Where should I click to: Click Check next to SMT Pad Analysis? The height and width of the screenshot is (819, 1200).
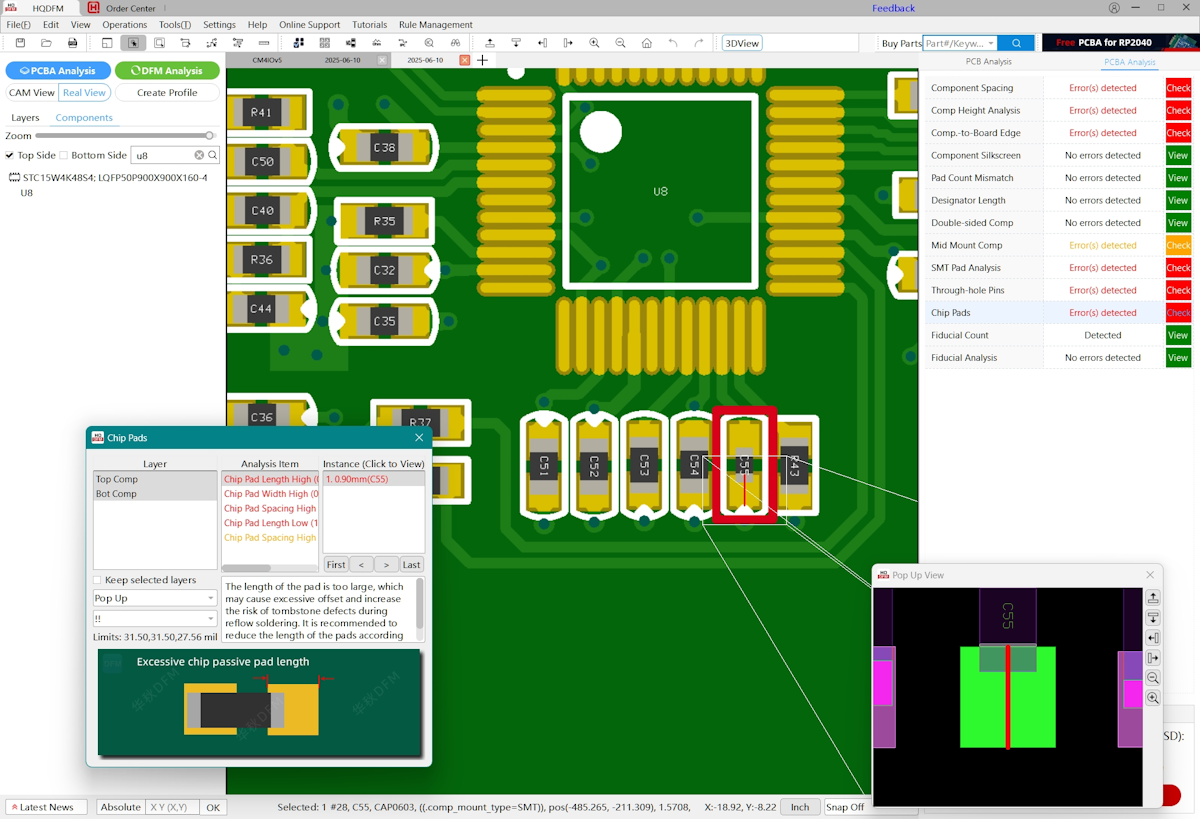(x=1178, y=267)
